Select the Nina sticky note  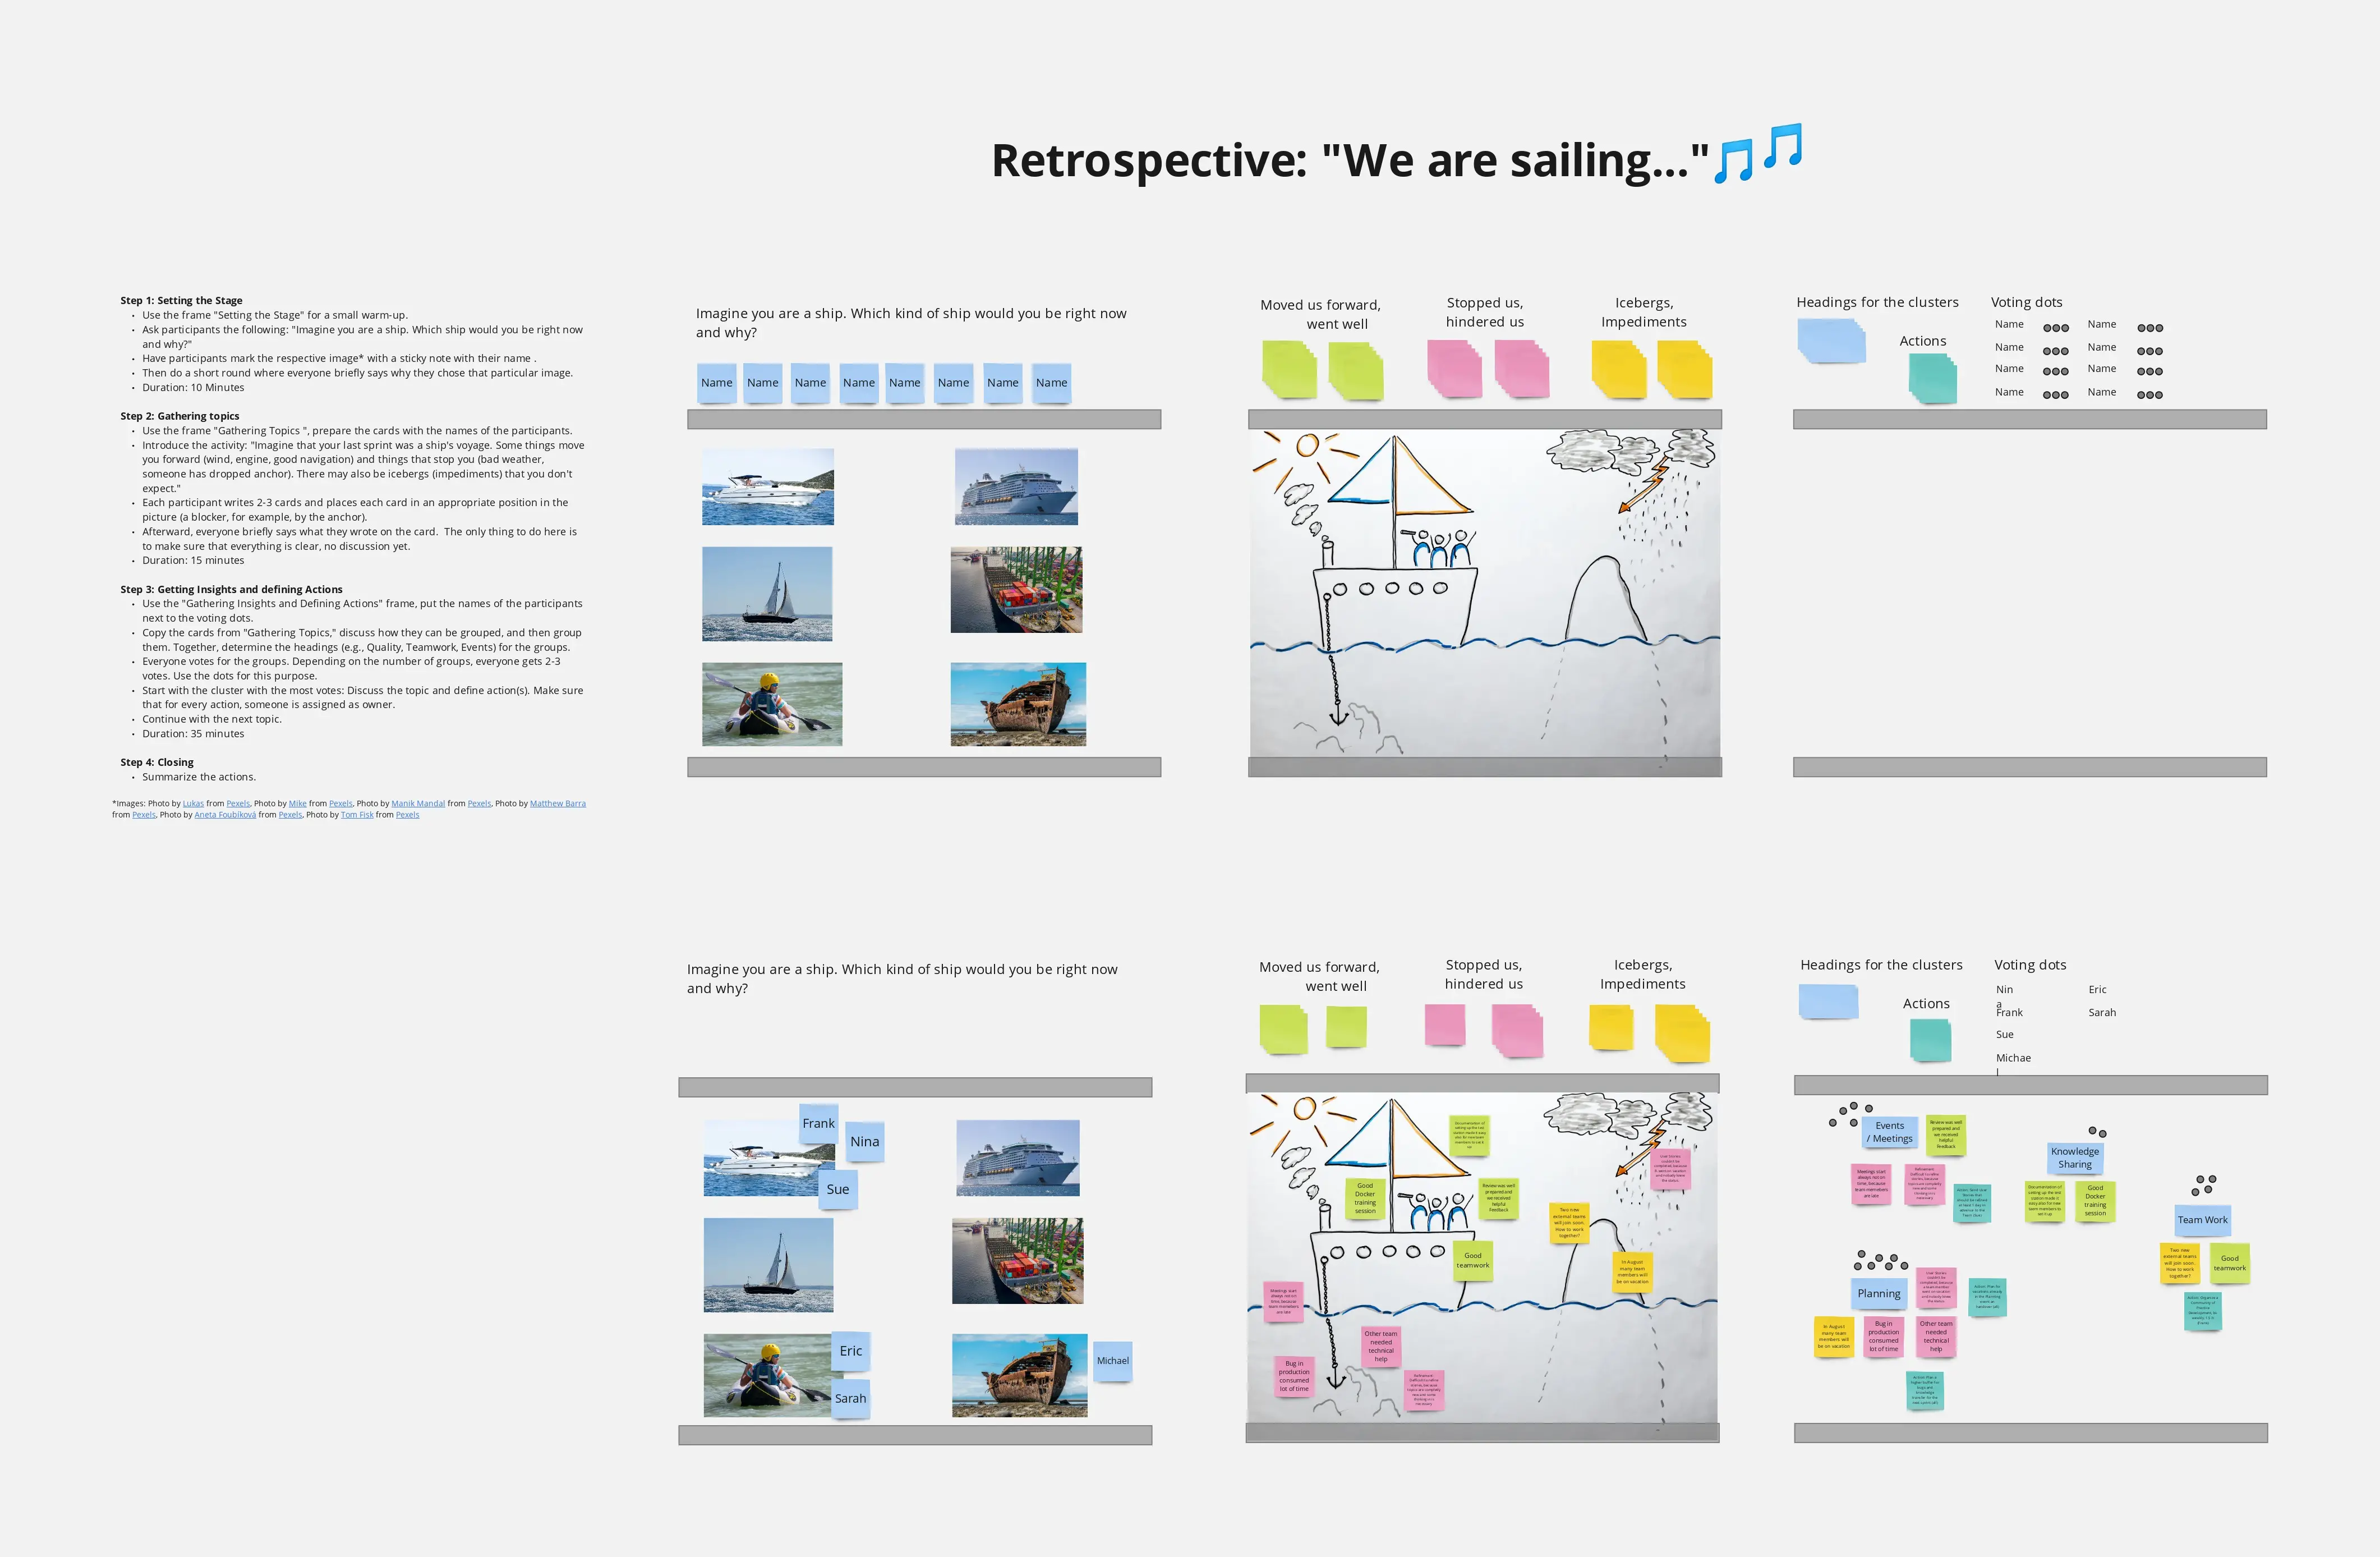click(864, 1141)
